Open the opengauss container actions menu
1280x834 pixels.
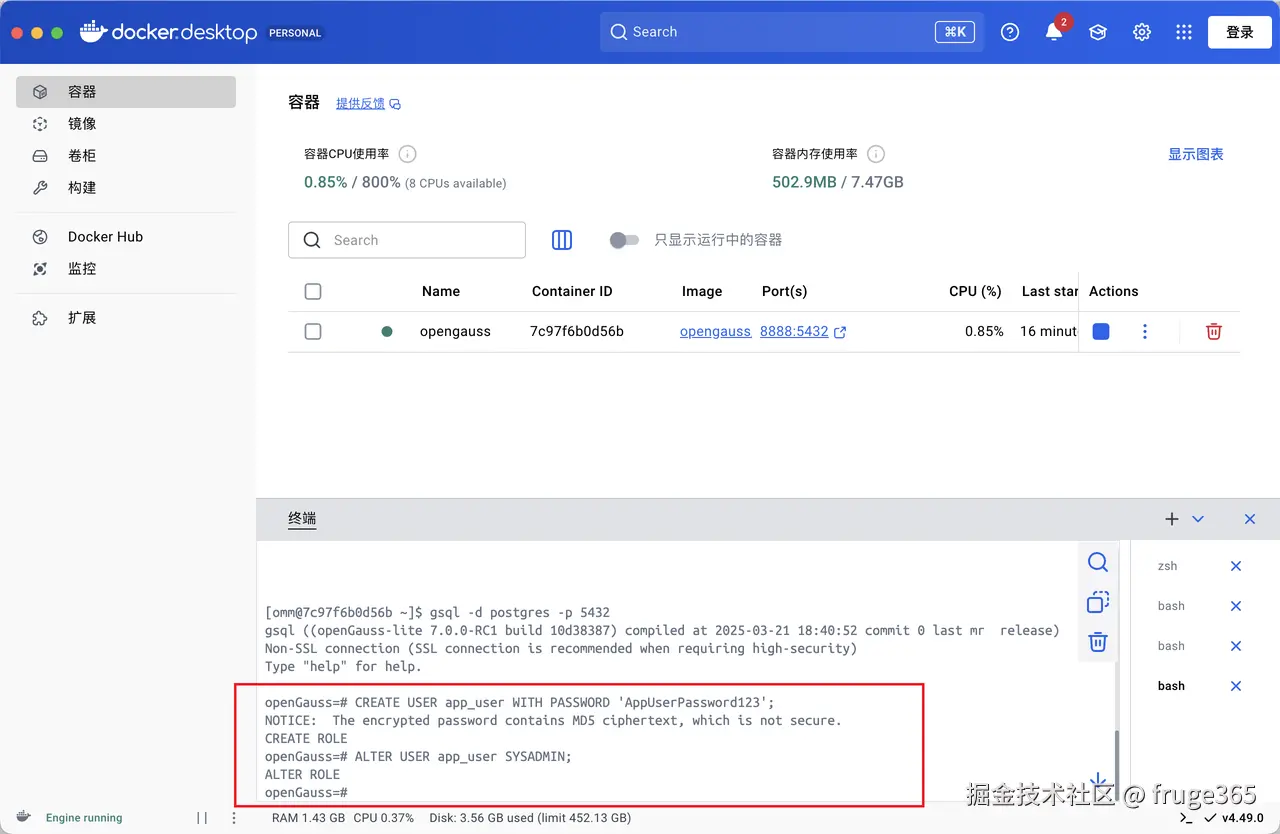click(1145, 331)
